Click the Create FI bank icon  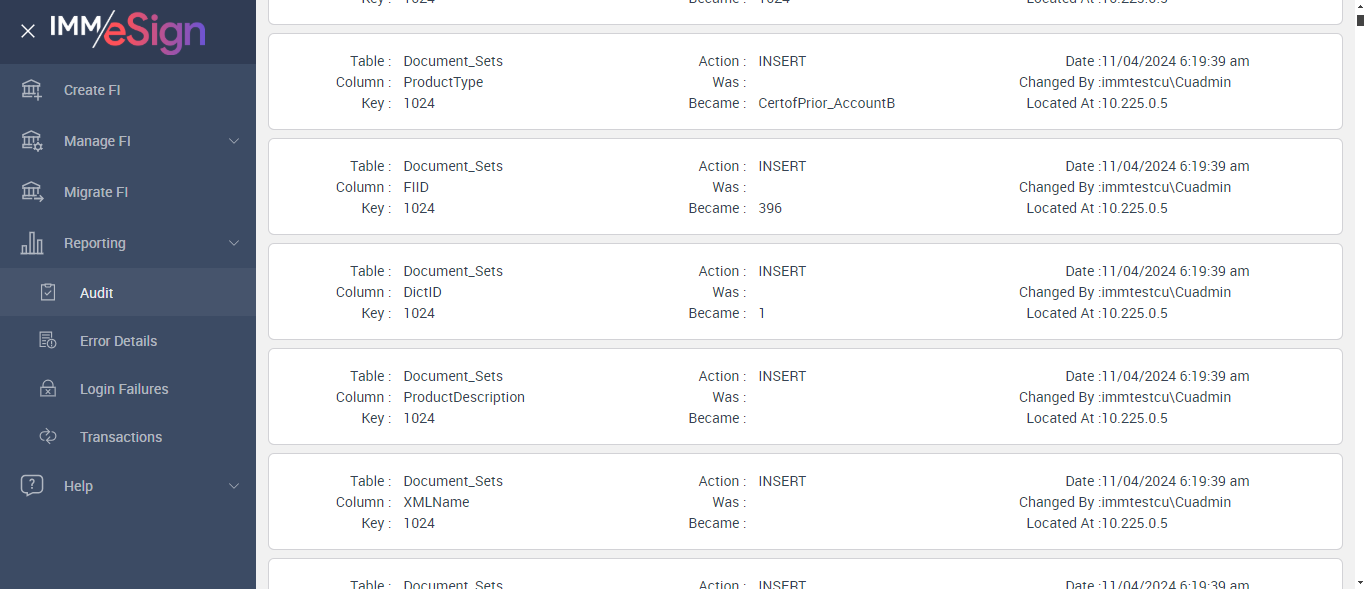(x=32, y=90)
